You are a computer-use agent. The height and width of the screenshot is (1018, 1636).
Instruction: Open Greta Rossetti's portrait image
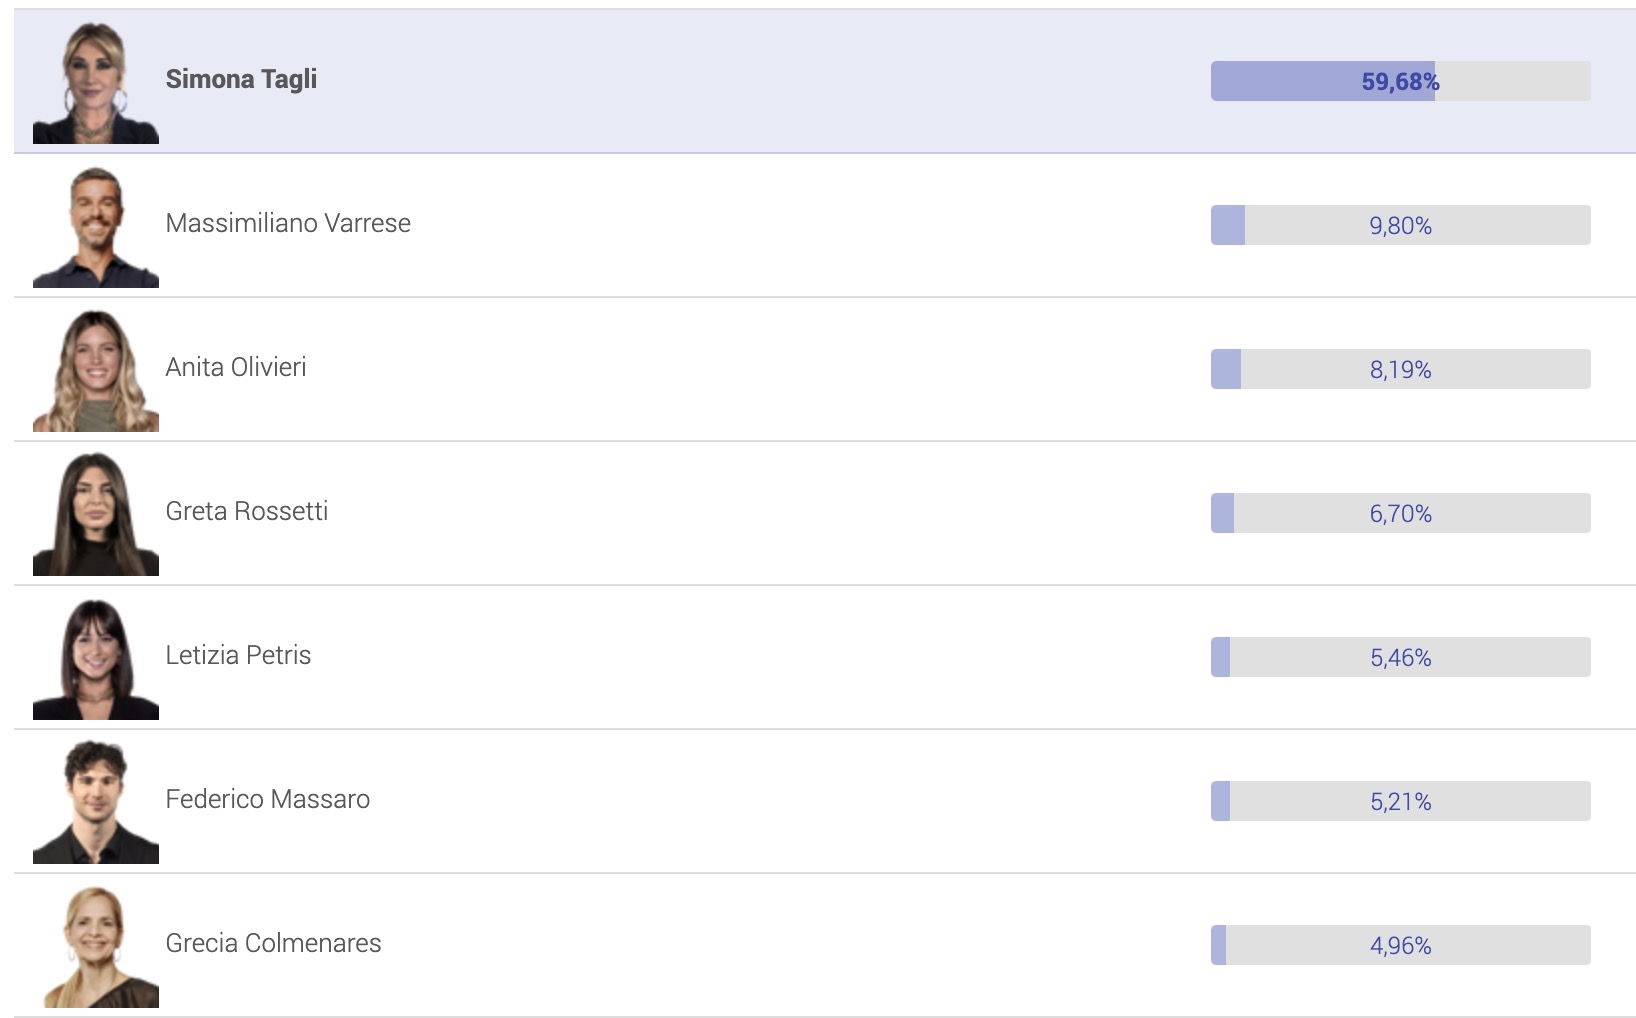pyautogui.click(x=96, y=514)
